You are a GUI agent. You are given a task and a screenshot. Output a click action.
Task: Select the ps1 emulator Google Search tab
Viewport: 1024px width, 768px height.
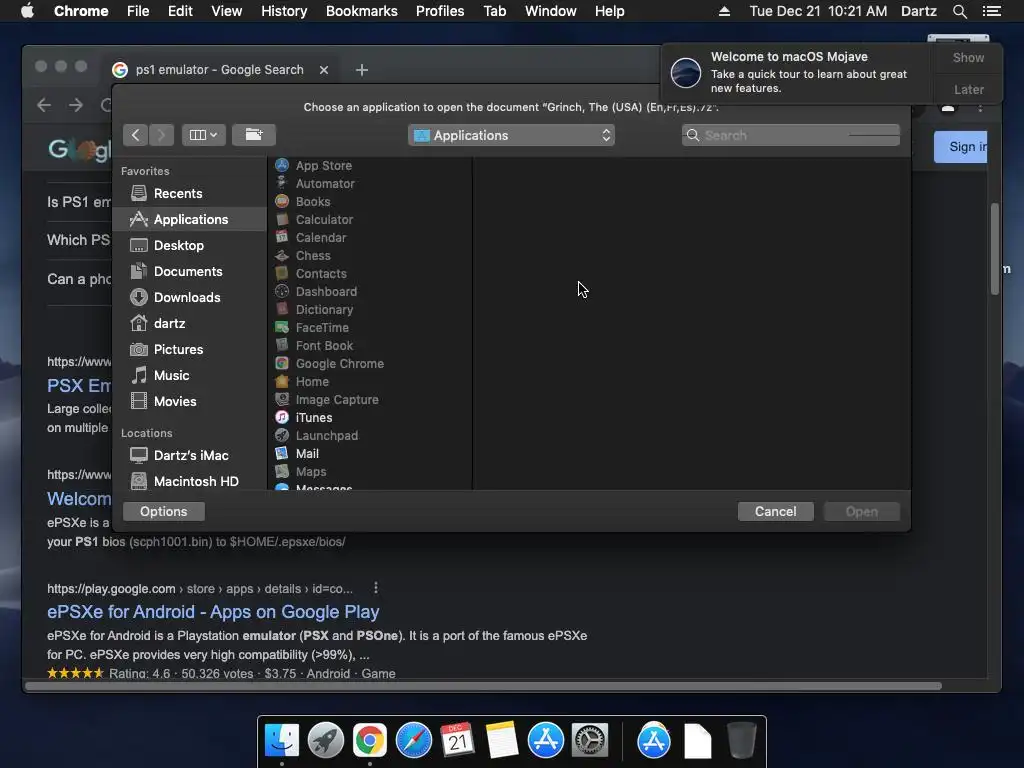click(219, 69)
